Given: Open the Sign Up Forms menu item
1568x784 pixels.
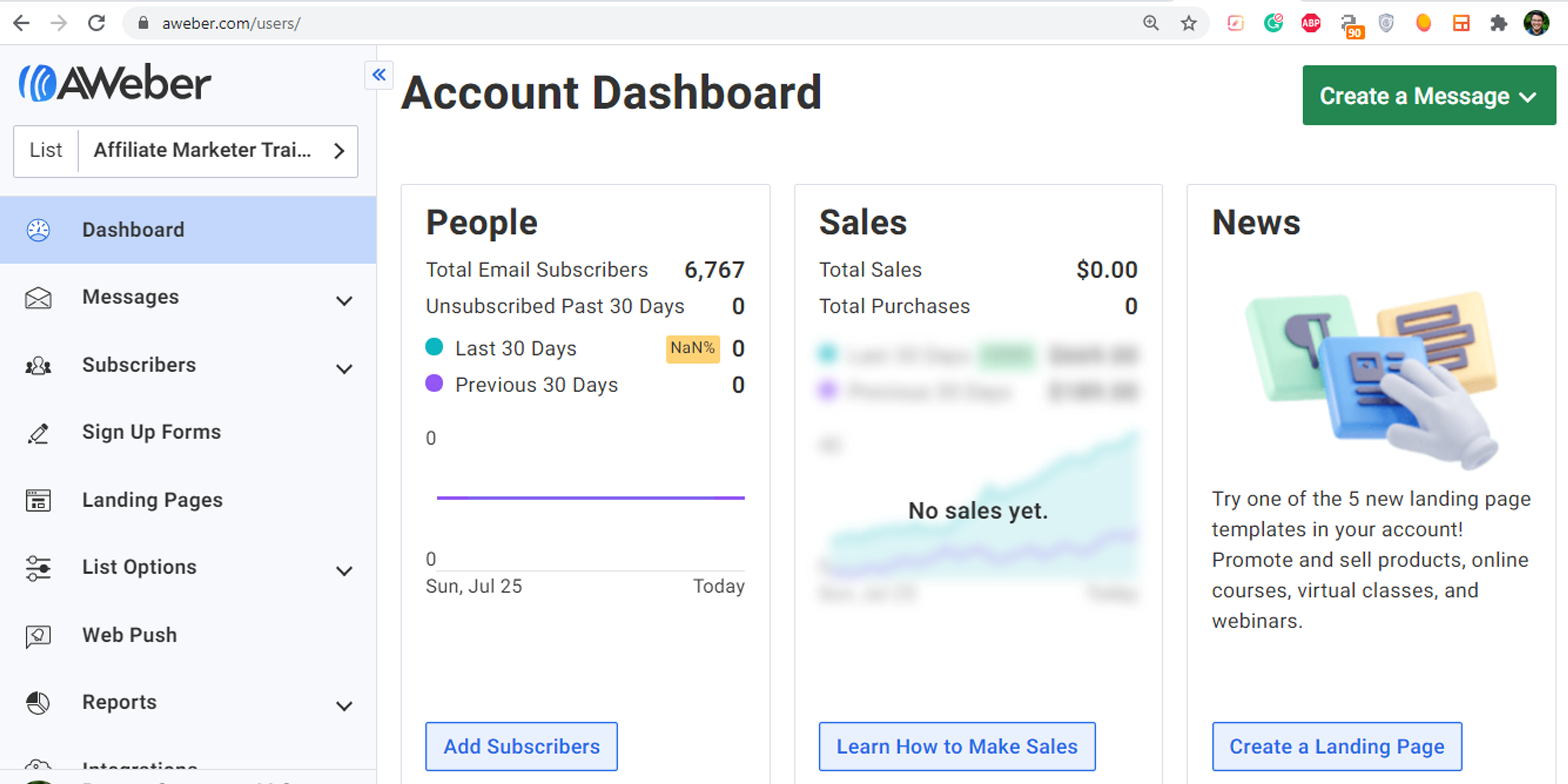Looking at the screenshot, I should pyautogui.click(x=151, y=432).
